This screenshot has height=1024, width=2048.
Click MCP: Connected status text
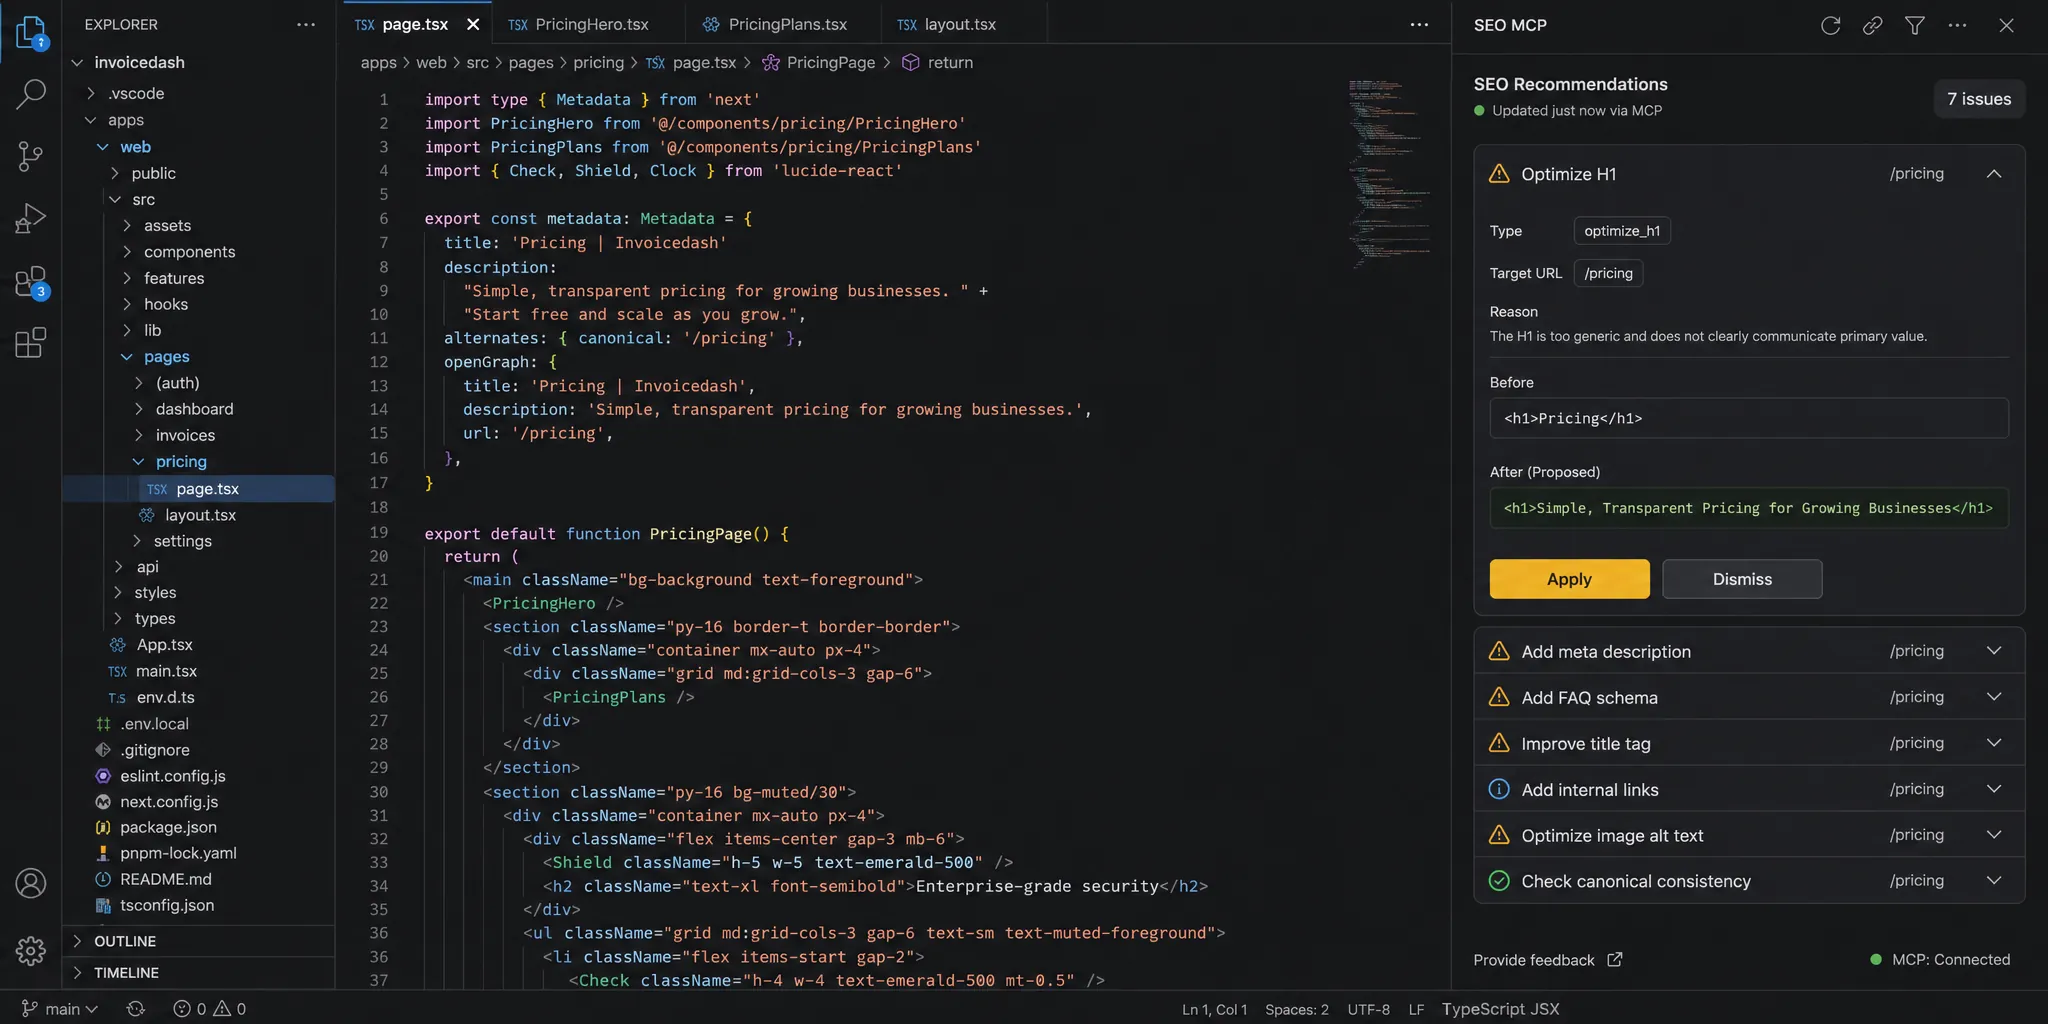pos(1950,959)
